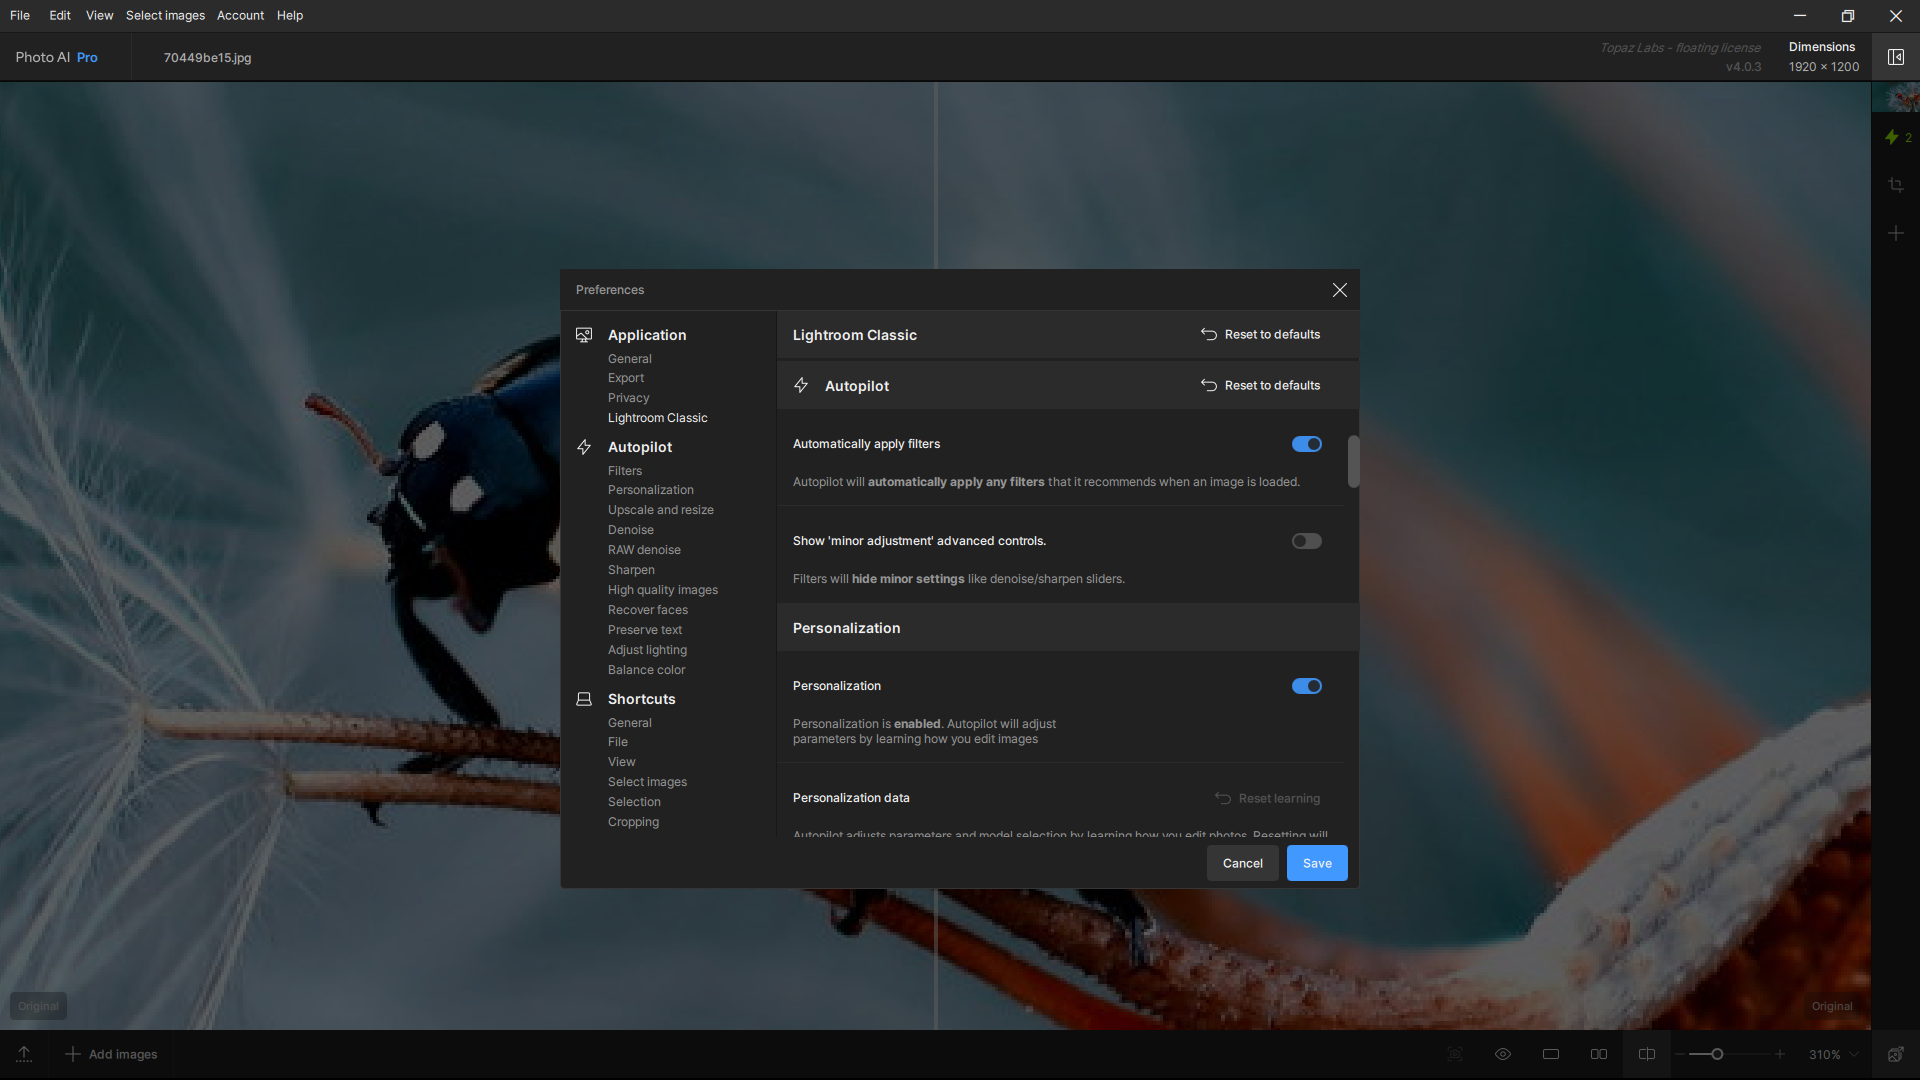Screen dimensions: 1920x1080
Task: Select Balance color preferences
Action: (x=646, y=669)
